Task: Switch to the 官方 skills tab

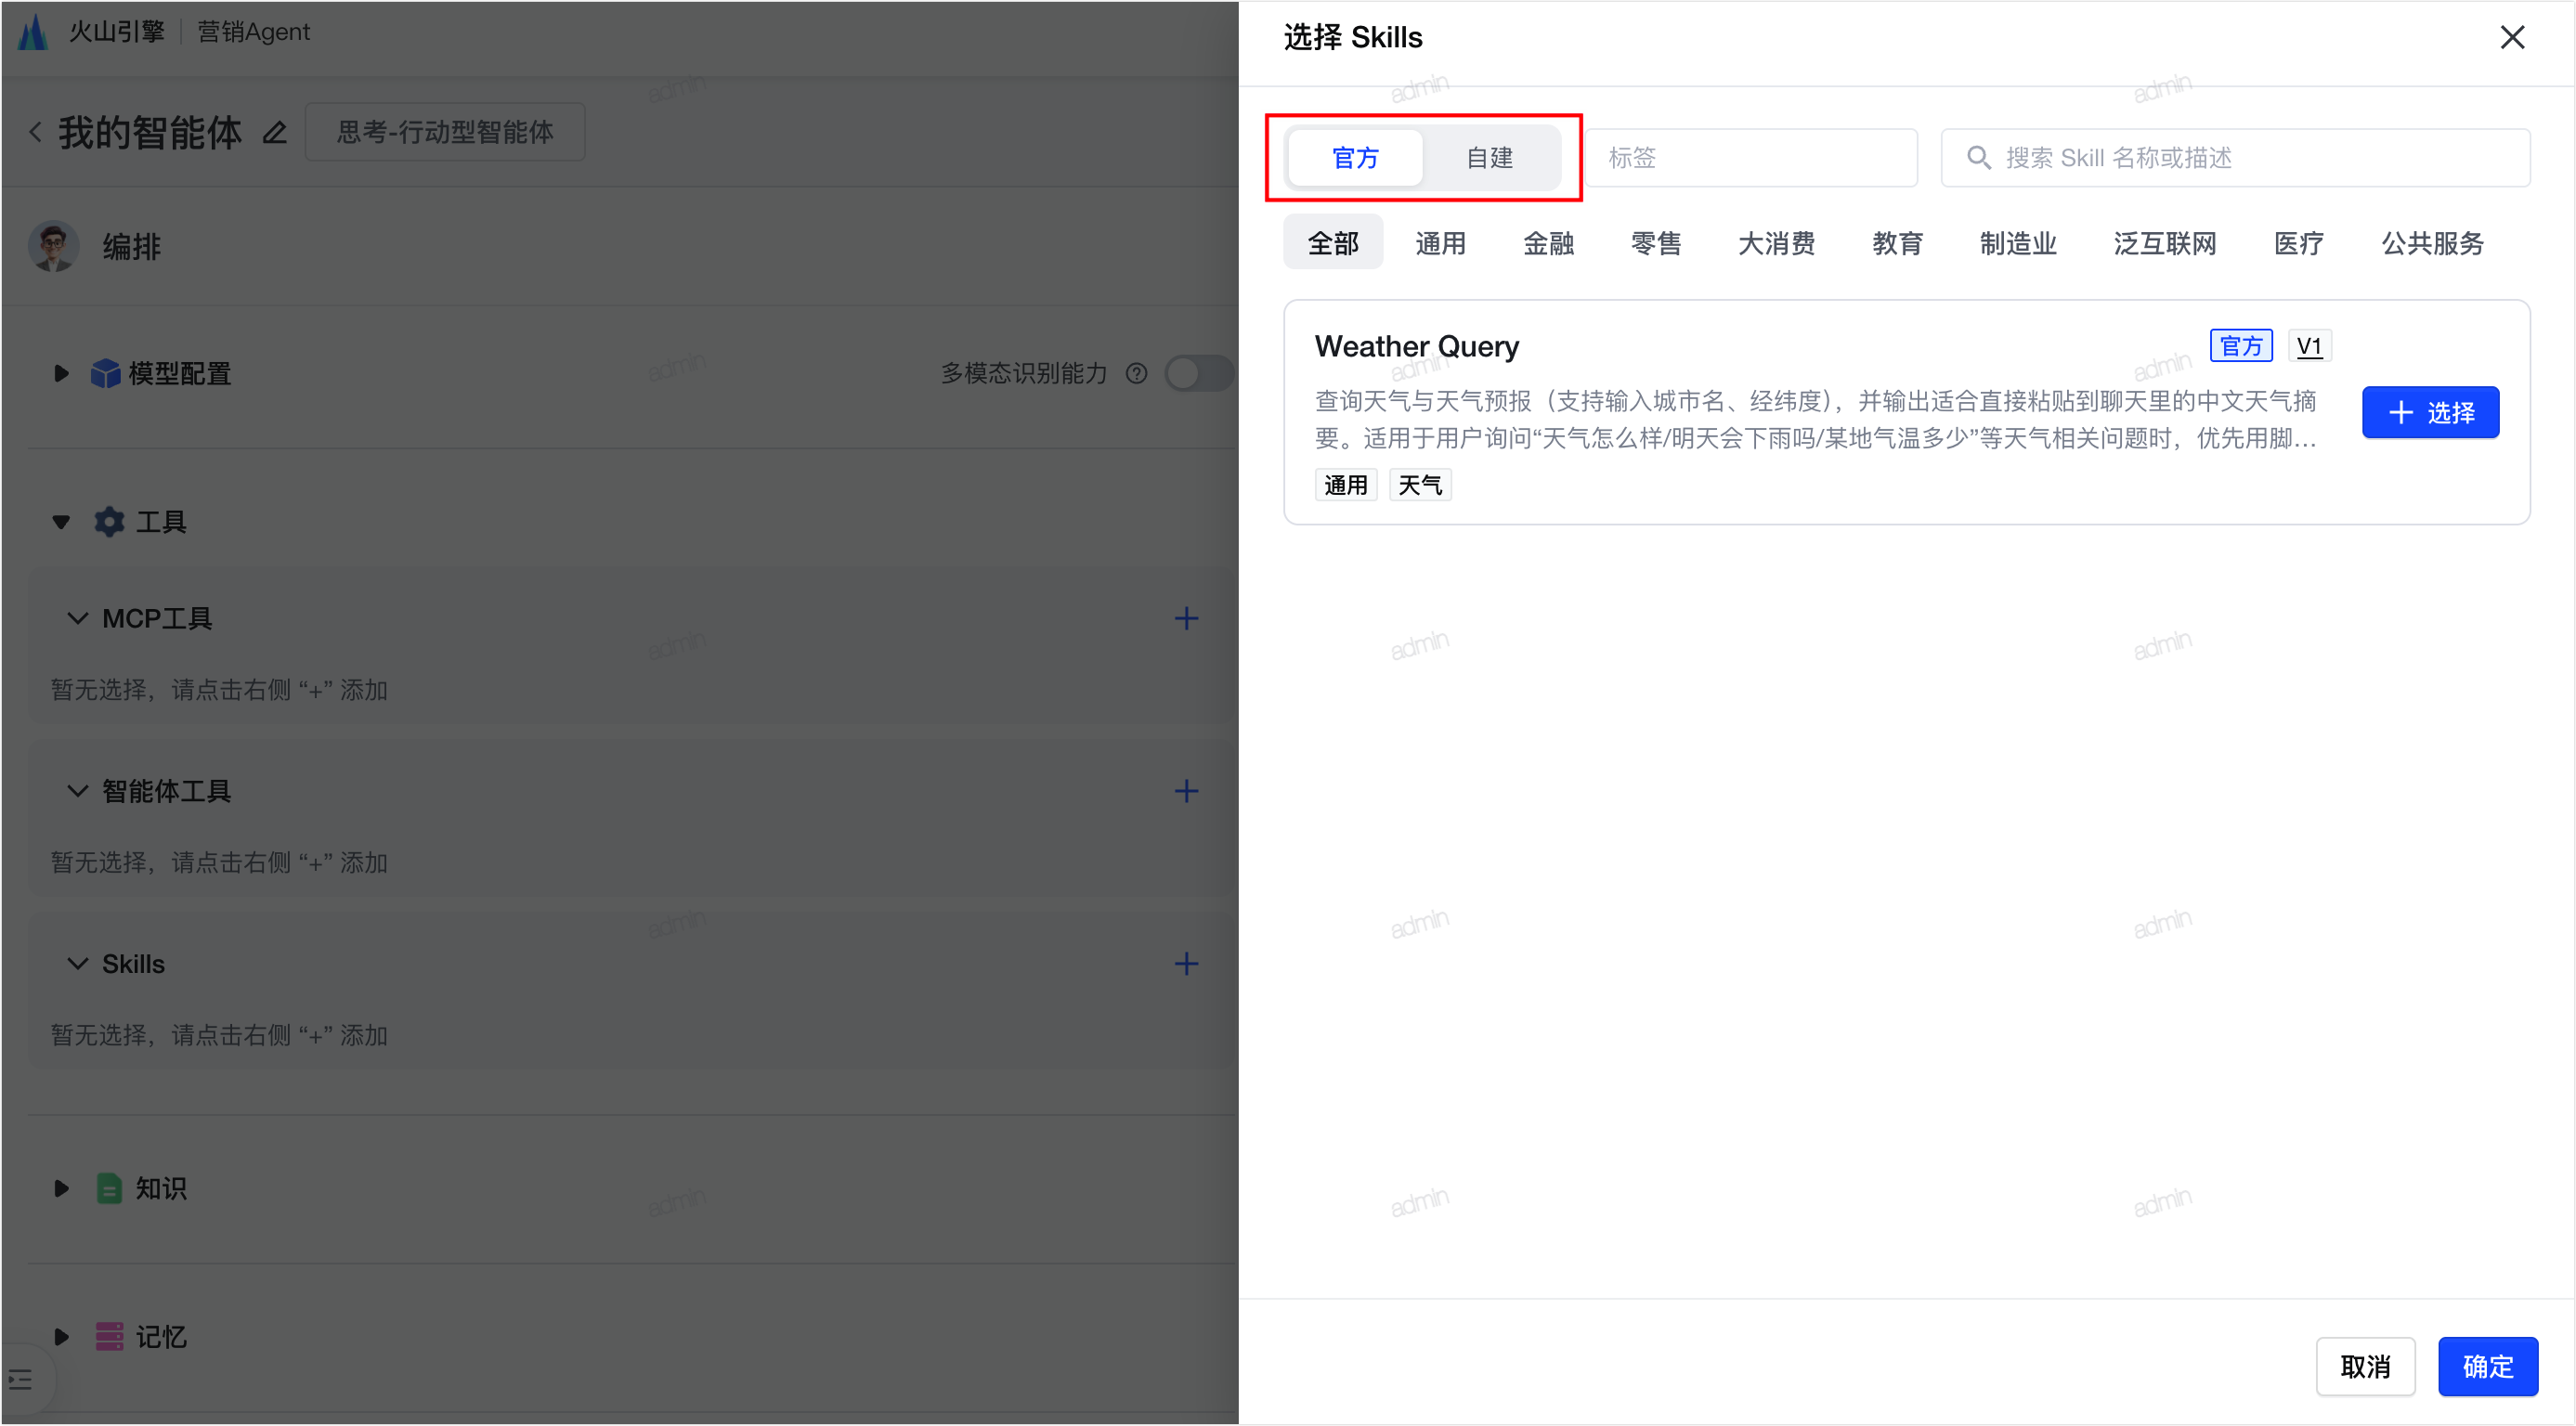Action: 1355,158
